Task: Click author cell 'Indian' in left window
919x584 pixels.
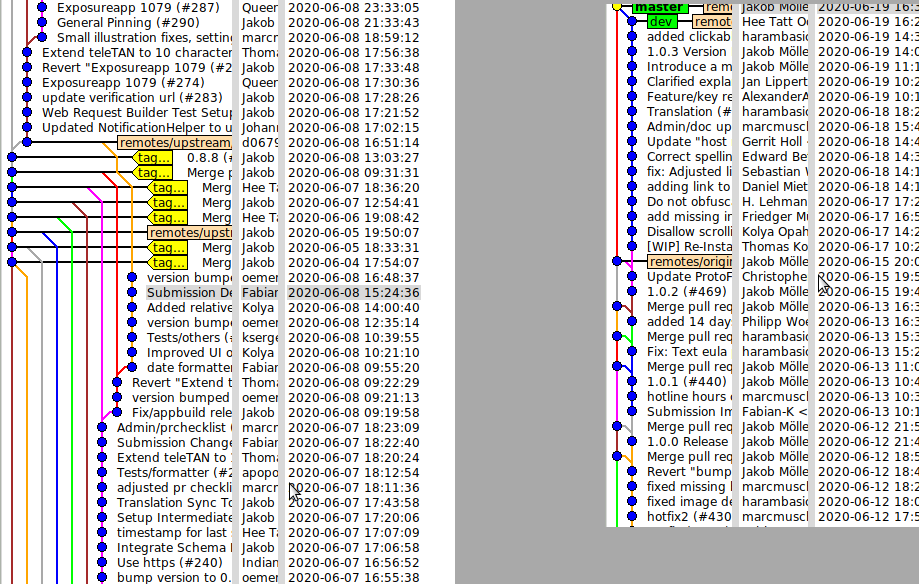Action: [260, 562]
